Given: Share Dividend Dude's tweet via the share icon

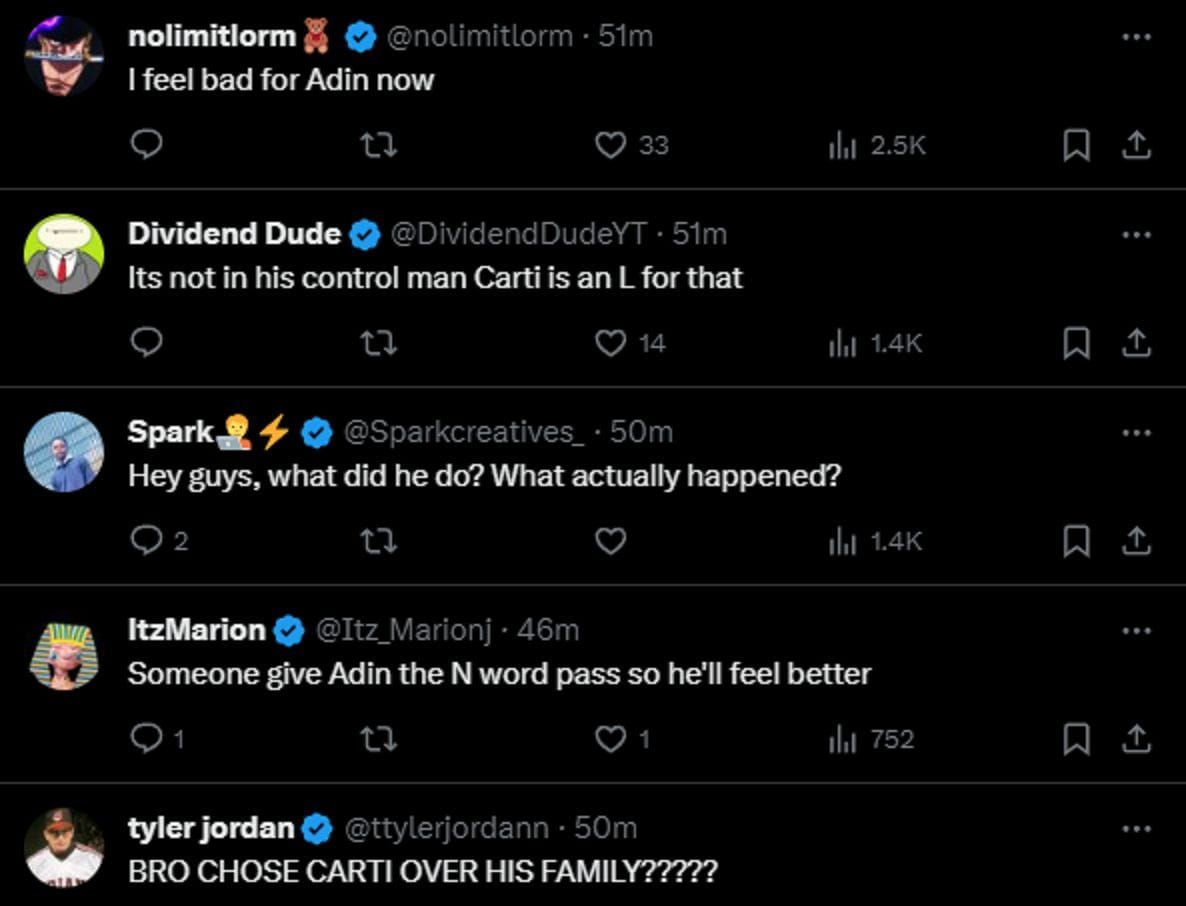Looking at the screenshot, I should (1136, 342).
